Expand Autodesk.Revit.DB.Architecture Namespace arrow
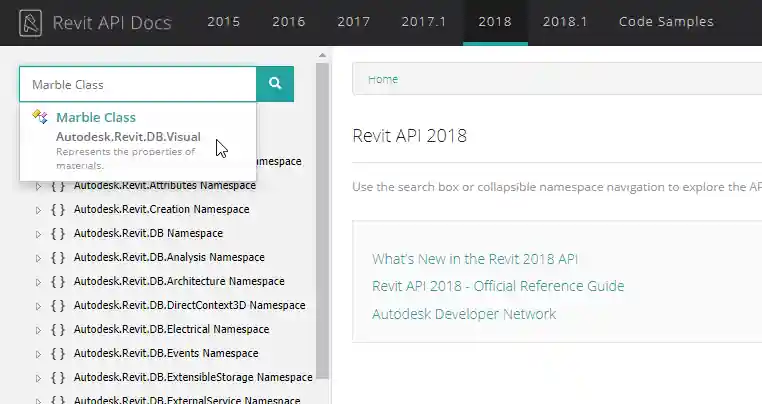Viewport: 762px width, 404px height. click(39, 282)
